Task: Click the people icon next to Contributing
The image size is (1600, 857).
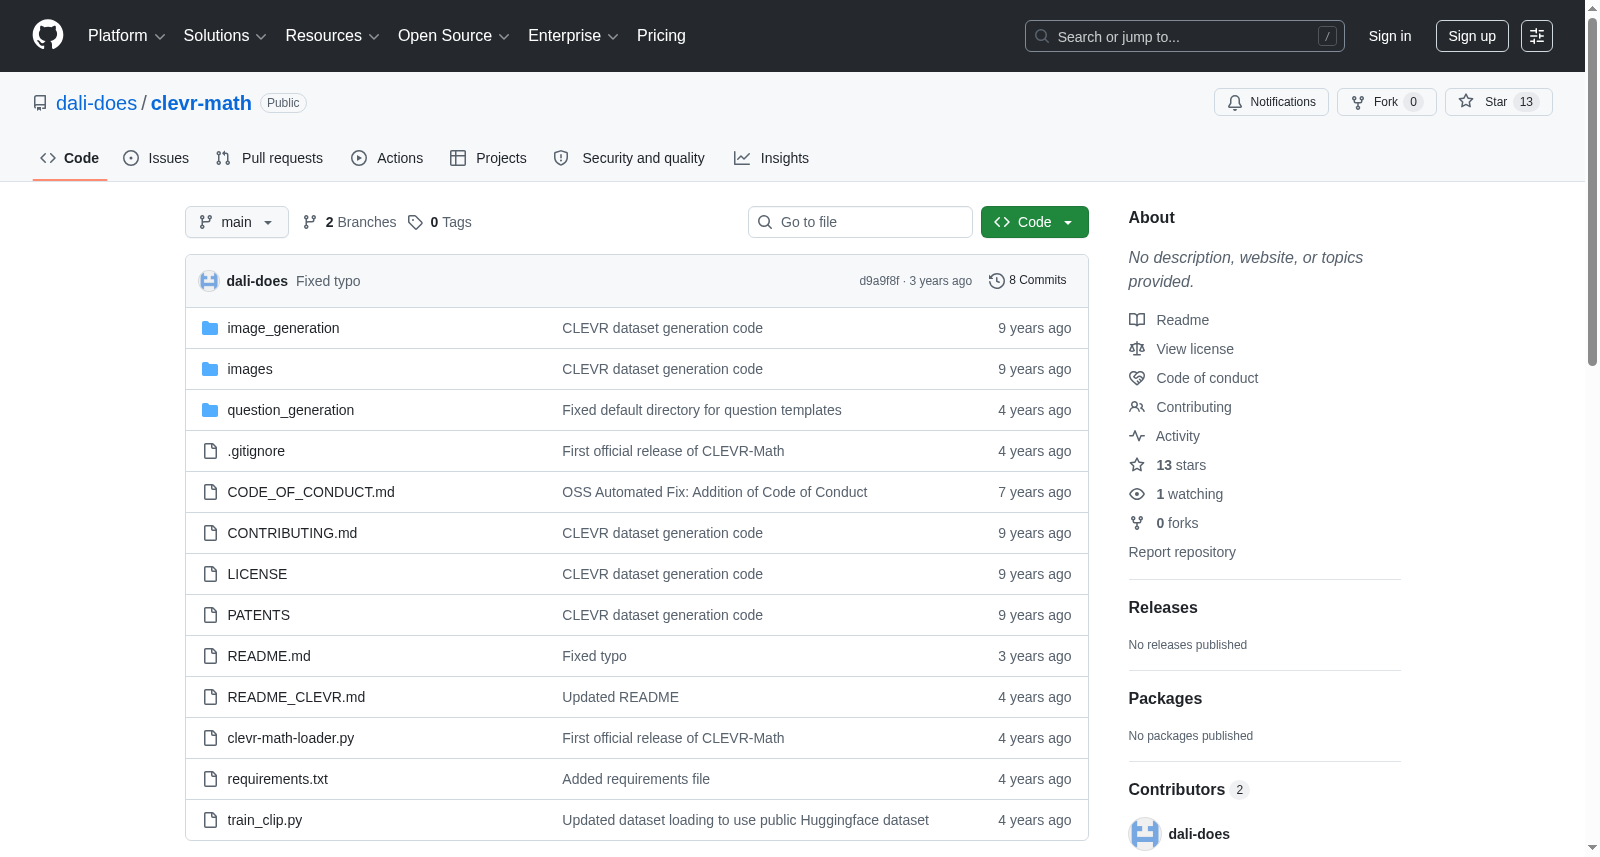Action: coord(1137,407)
